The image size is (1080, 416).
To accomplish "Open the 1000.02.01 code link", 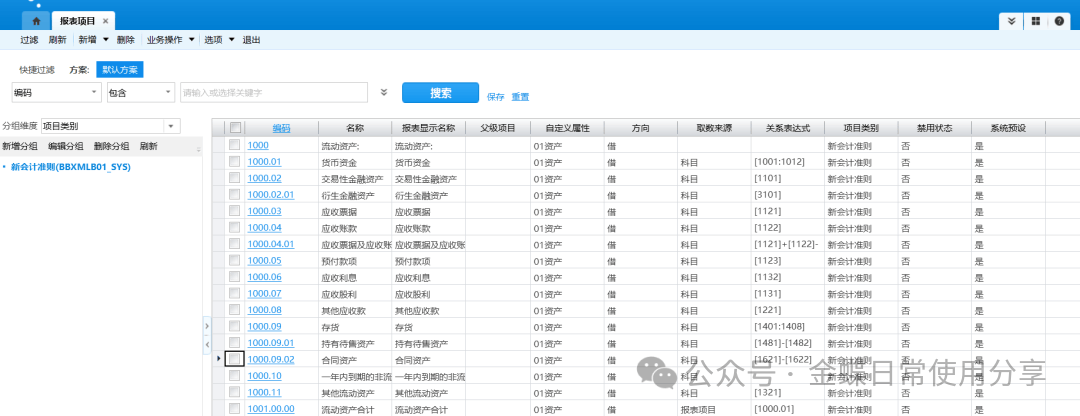I will click(270, 195).
